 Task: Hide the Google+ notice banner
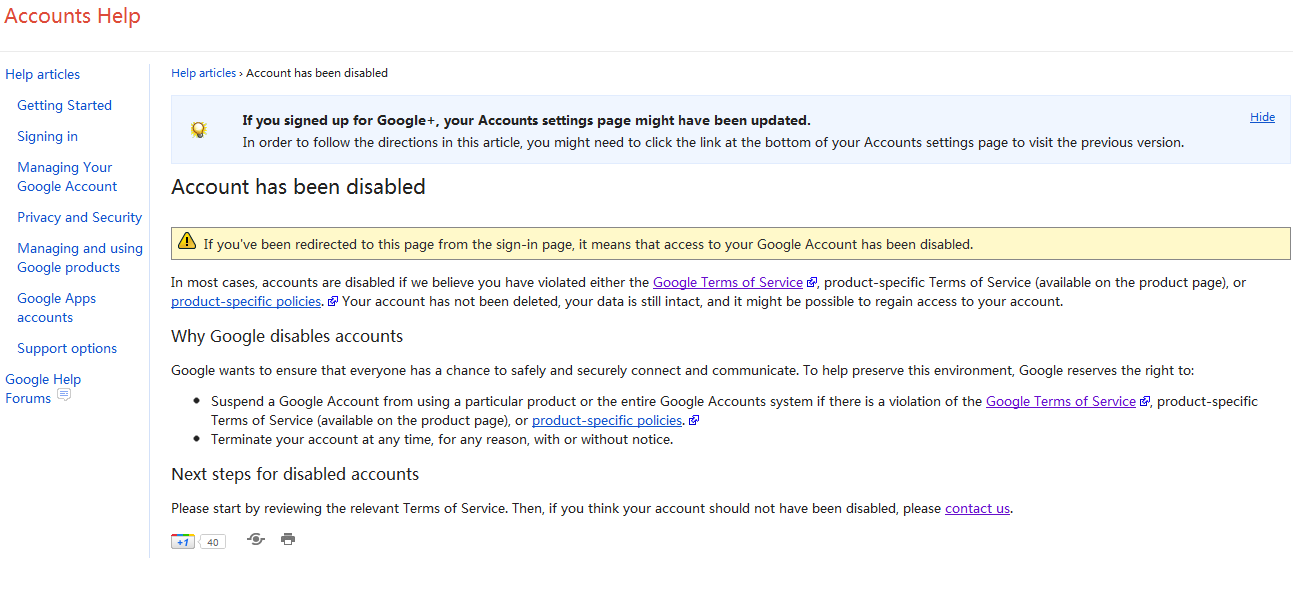click(1262, 117)
